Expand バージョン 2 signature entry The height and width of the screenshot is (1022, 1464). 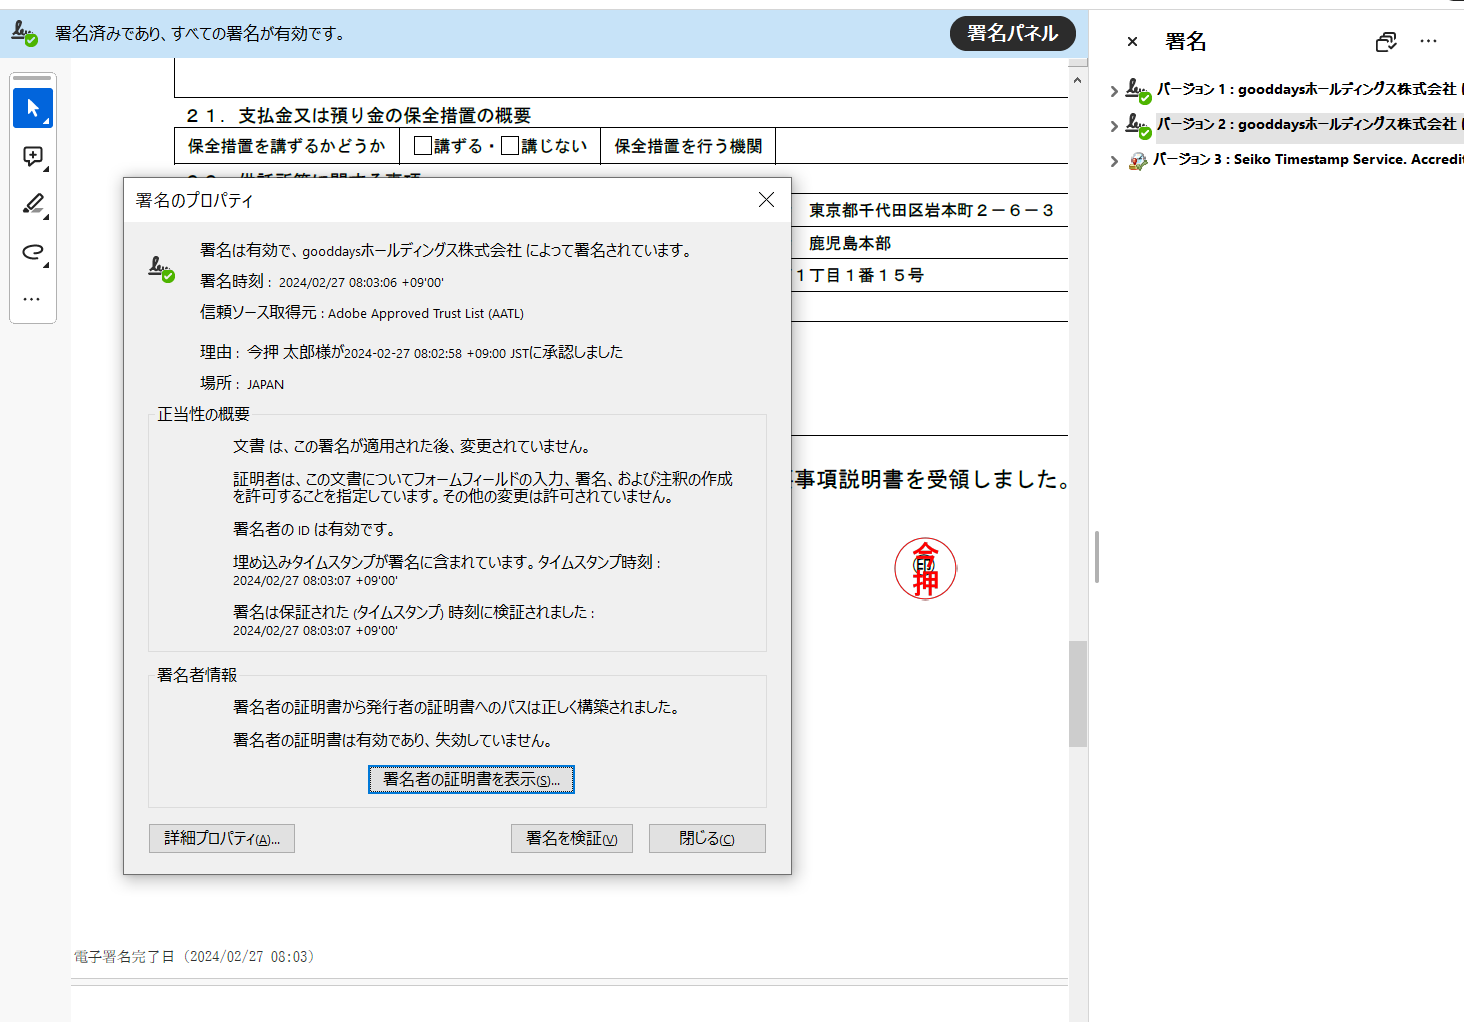pyautogui.click(x=1114, y=126)
